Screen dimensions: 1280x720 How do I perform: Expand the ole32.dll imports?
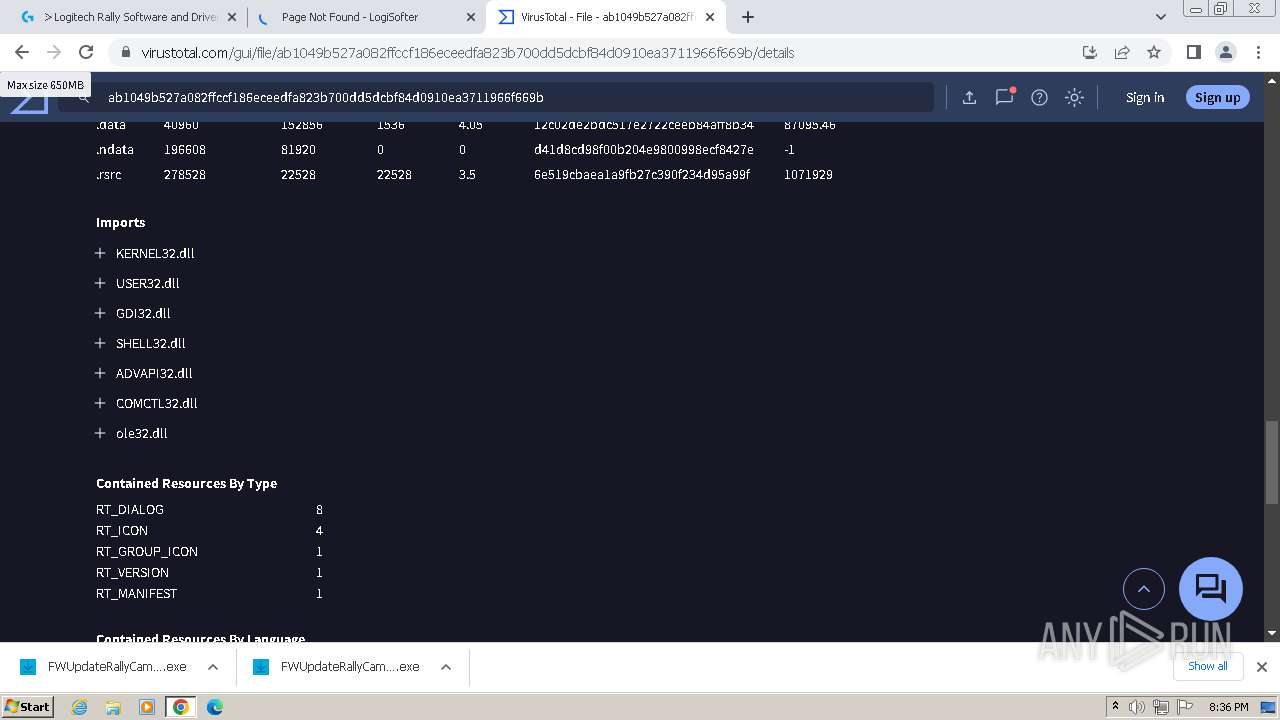click(x=100, y=433)
